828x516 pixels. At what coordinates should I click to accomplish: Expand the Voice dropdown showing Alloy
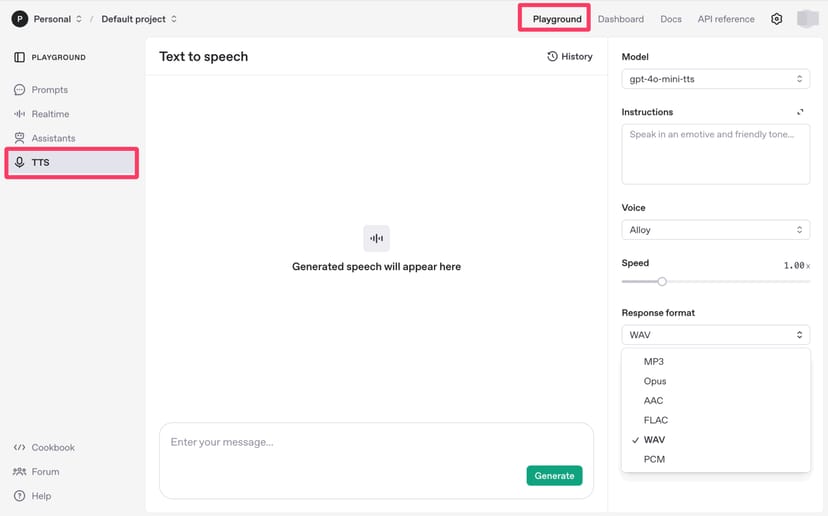coord(715,230)
